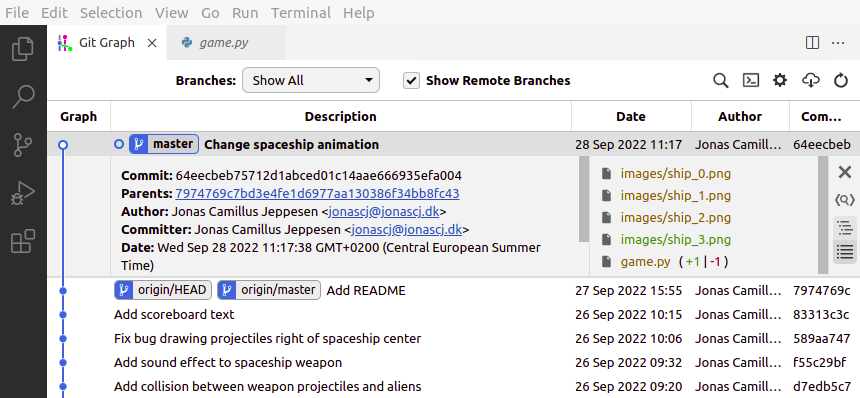Fetch from remotes using cloud icon
Screen dimensions: 860x398
pyautogui.click(x=811, y=81)
